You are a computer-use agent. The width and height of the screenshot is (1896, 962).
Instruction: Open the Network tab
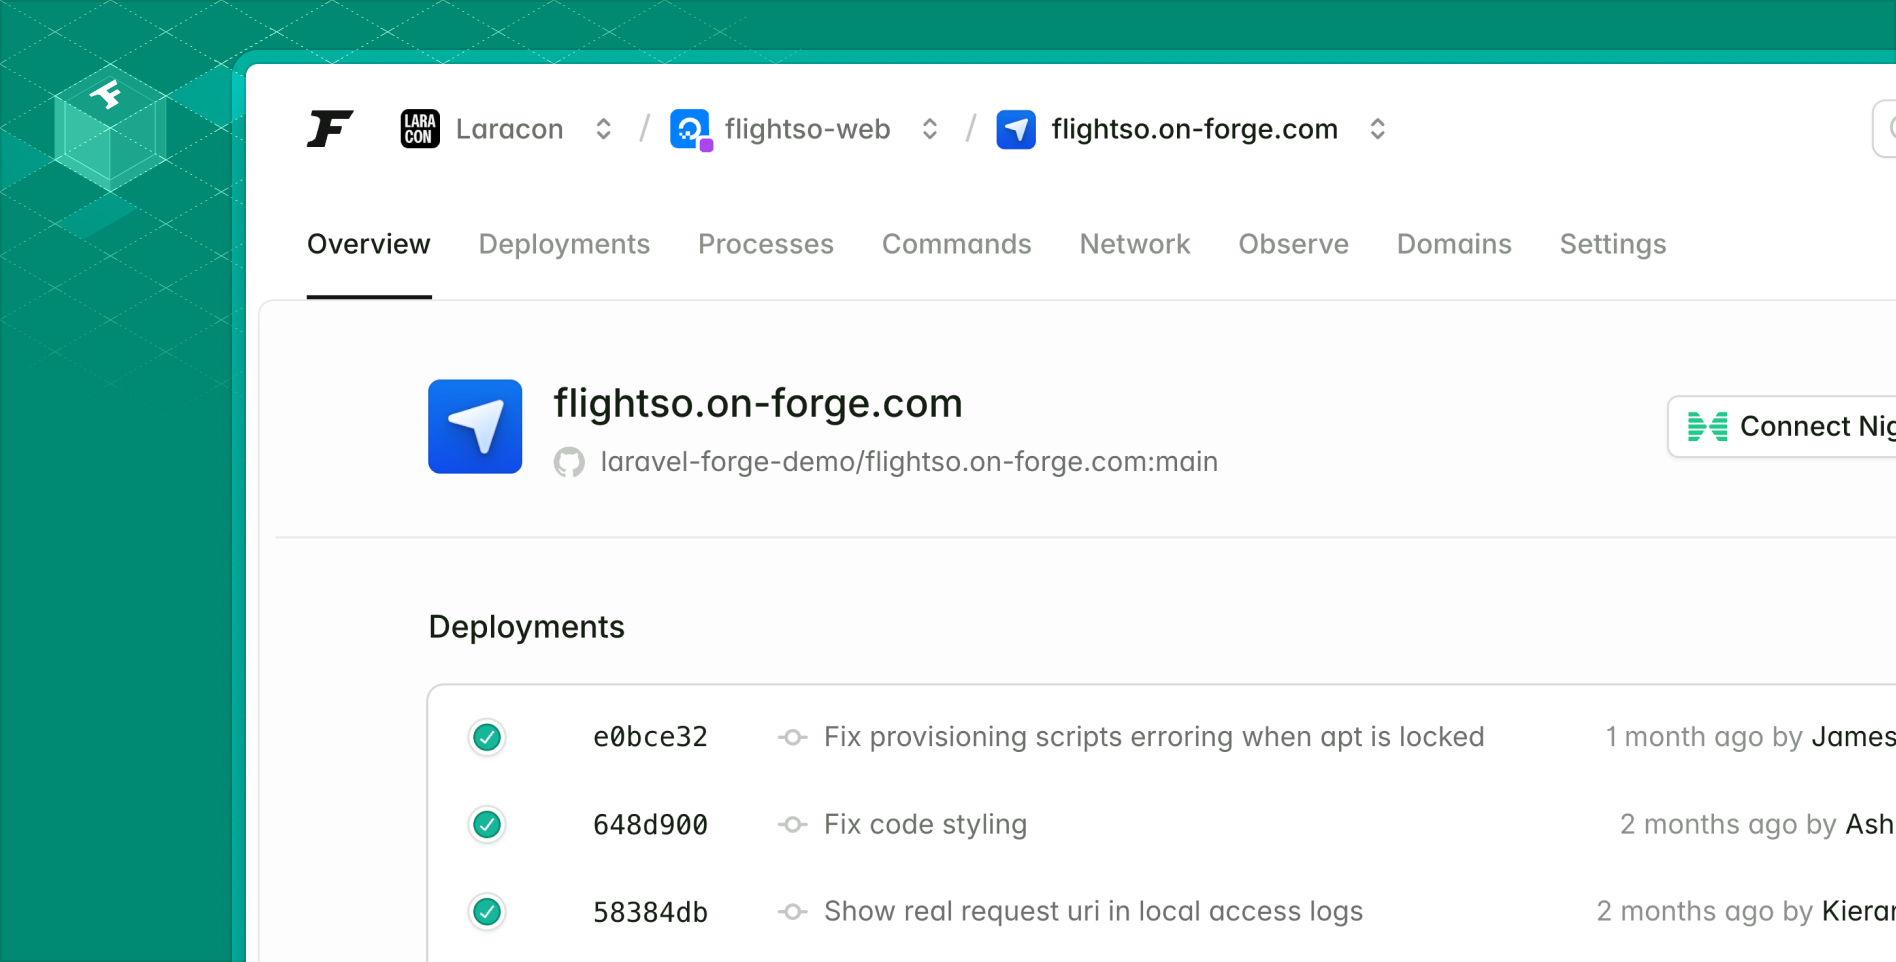coord(1134,244)
